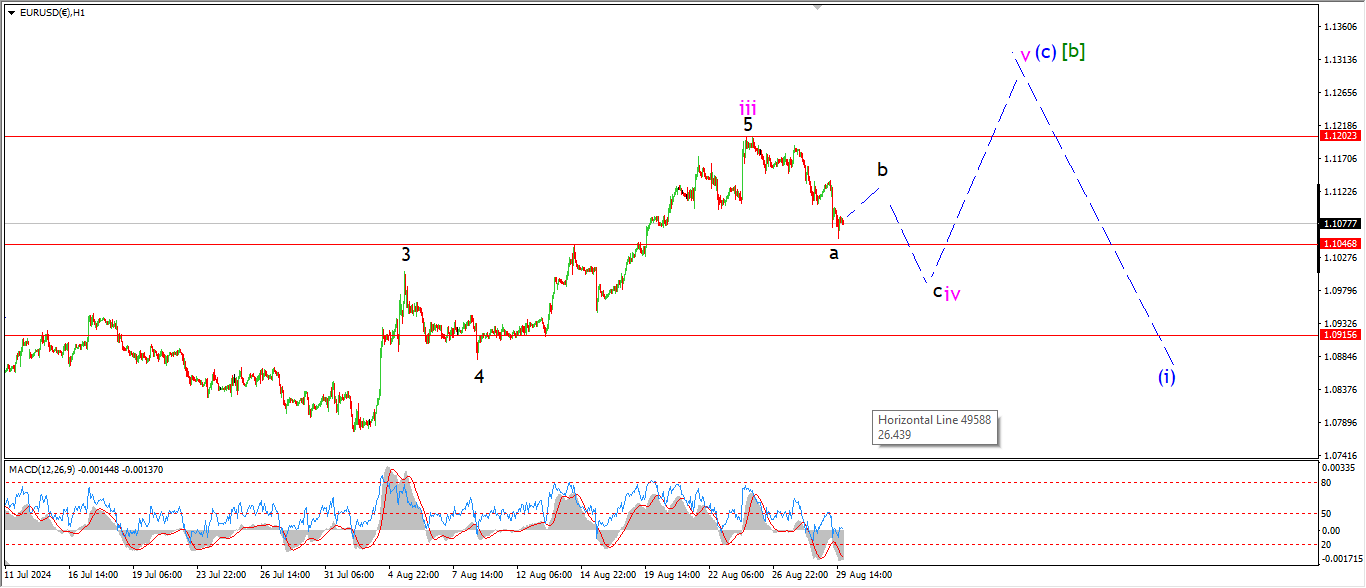Select the pink iv wave label
1366x588 pixels.
tap(953, 294)
